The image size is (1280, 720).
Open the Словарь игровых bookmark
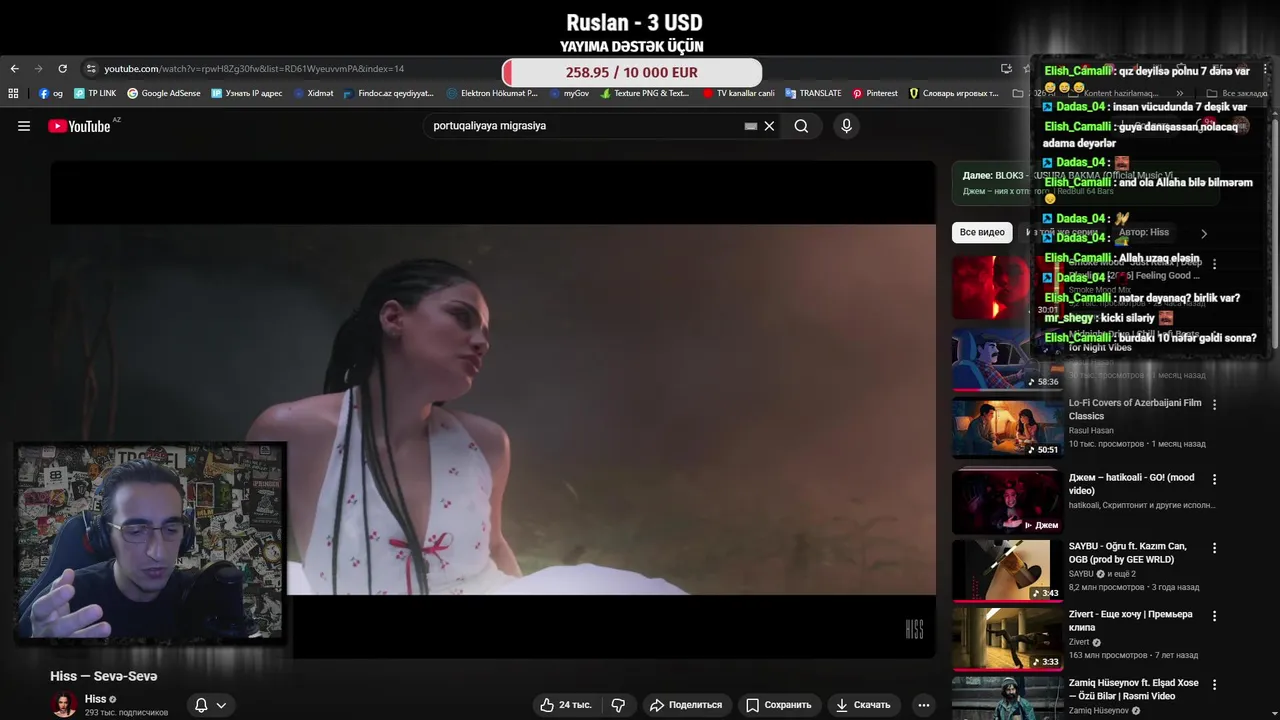tap(954, 93)
